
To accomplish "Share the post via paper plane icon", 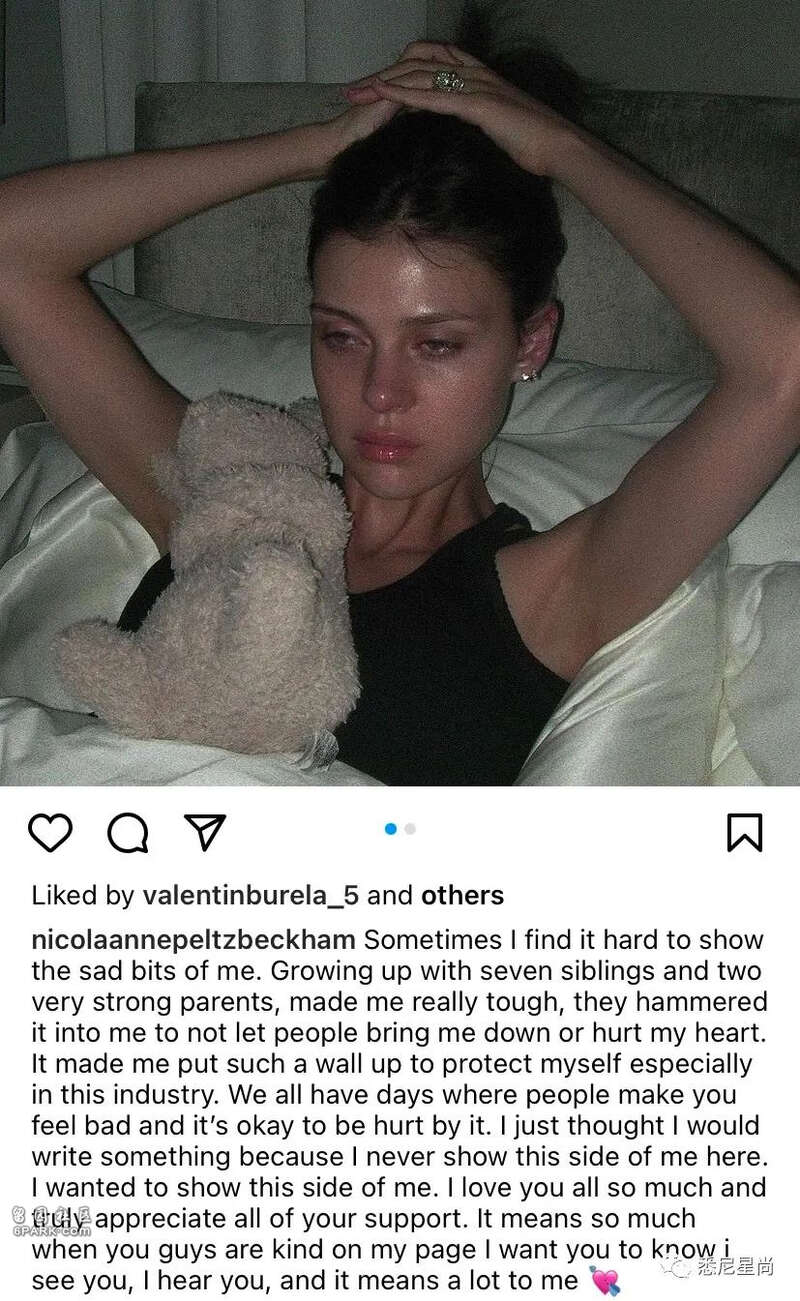I will pos(205,831).
